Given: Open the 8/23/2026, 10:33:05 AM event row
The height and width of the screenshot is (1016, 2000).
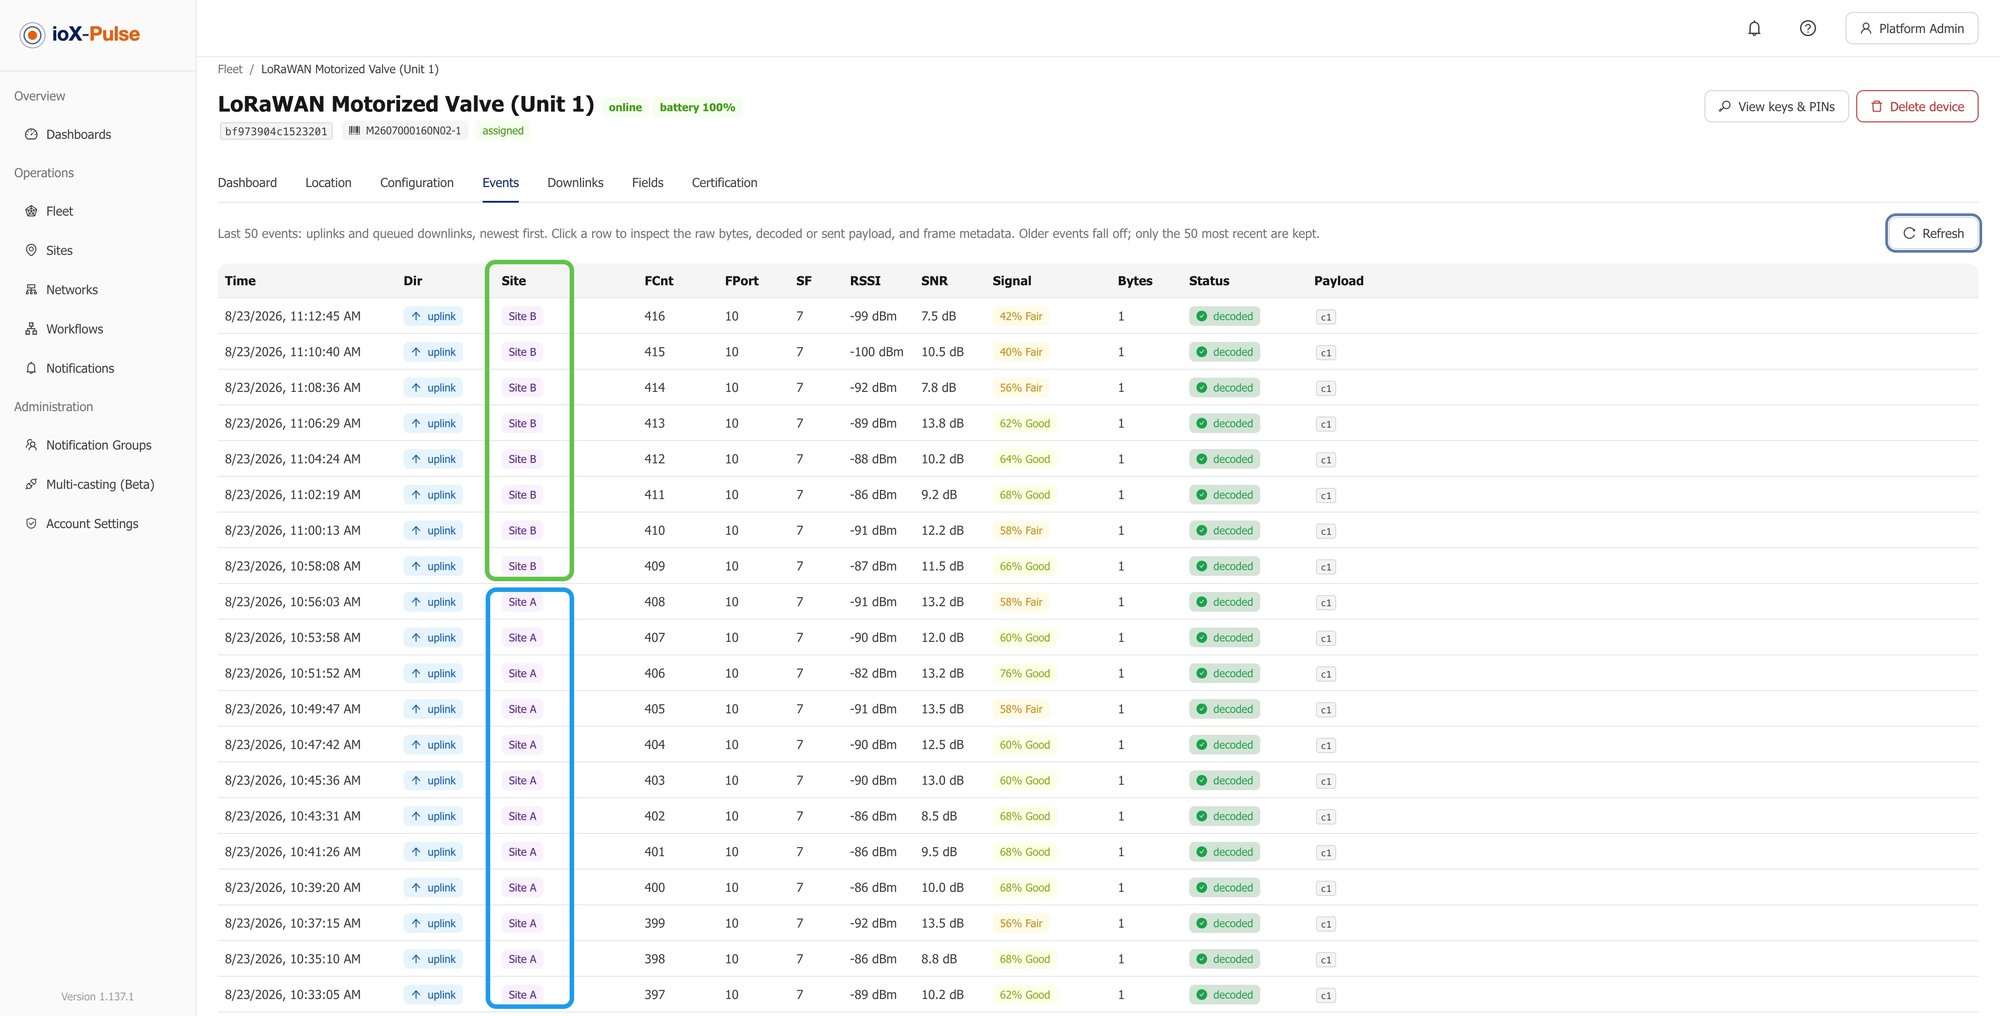Looking at the screenshot, I should tap(1098, 995).
